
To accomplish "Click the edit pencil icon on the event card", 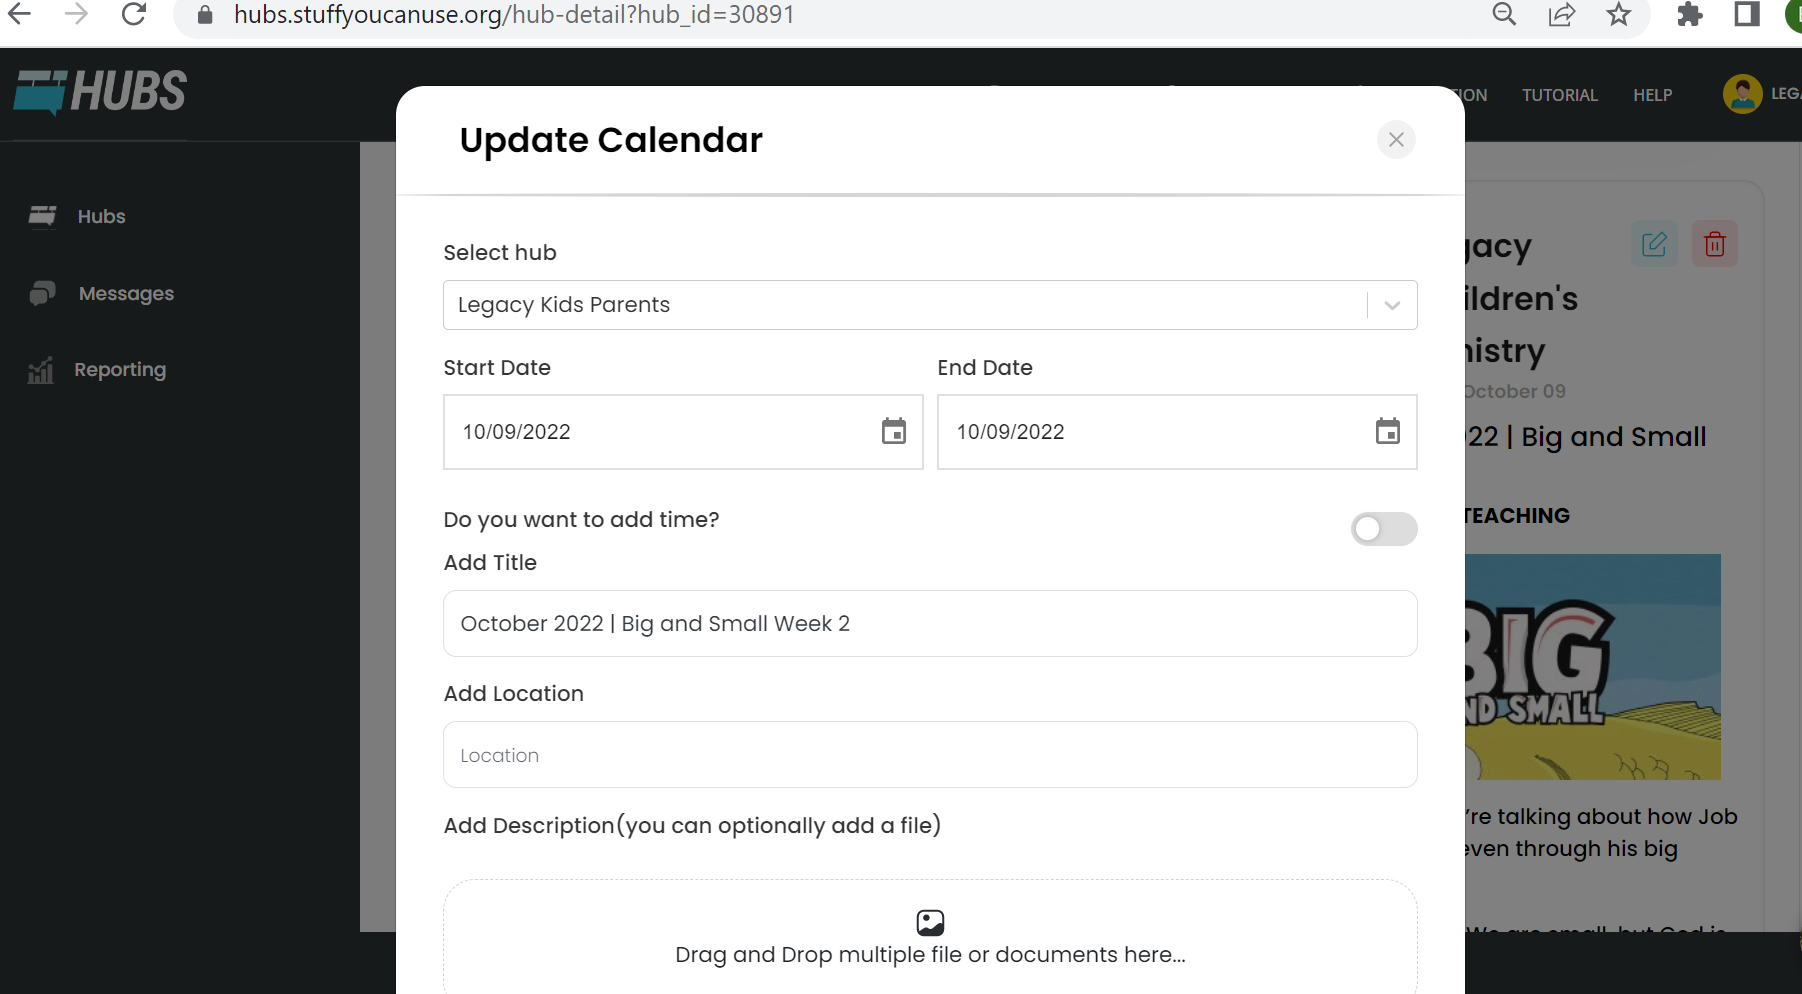I will coord(1654,244).
